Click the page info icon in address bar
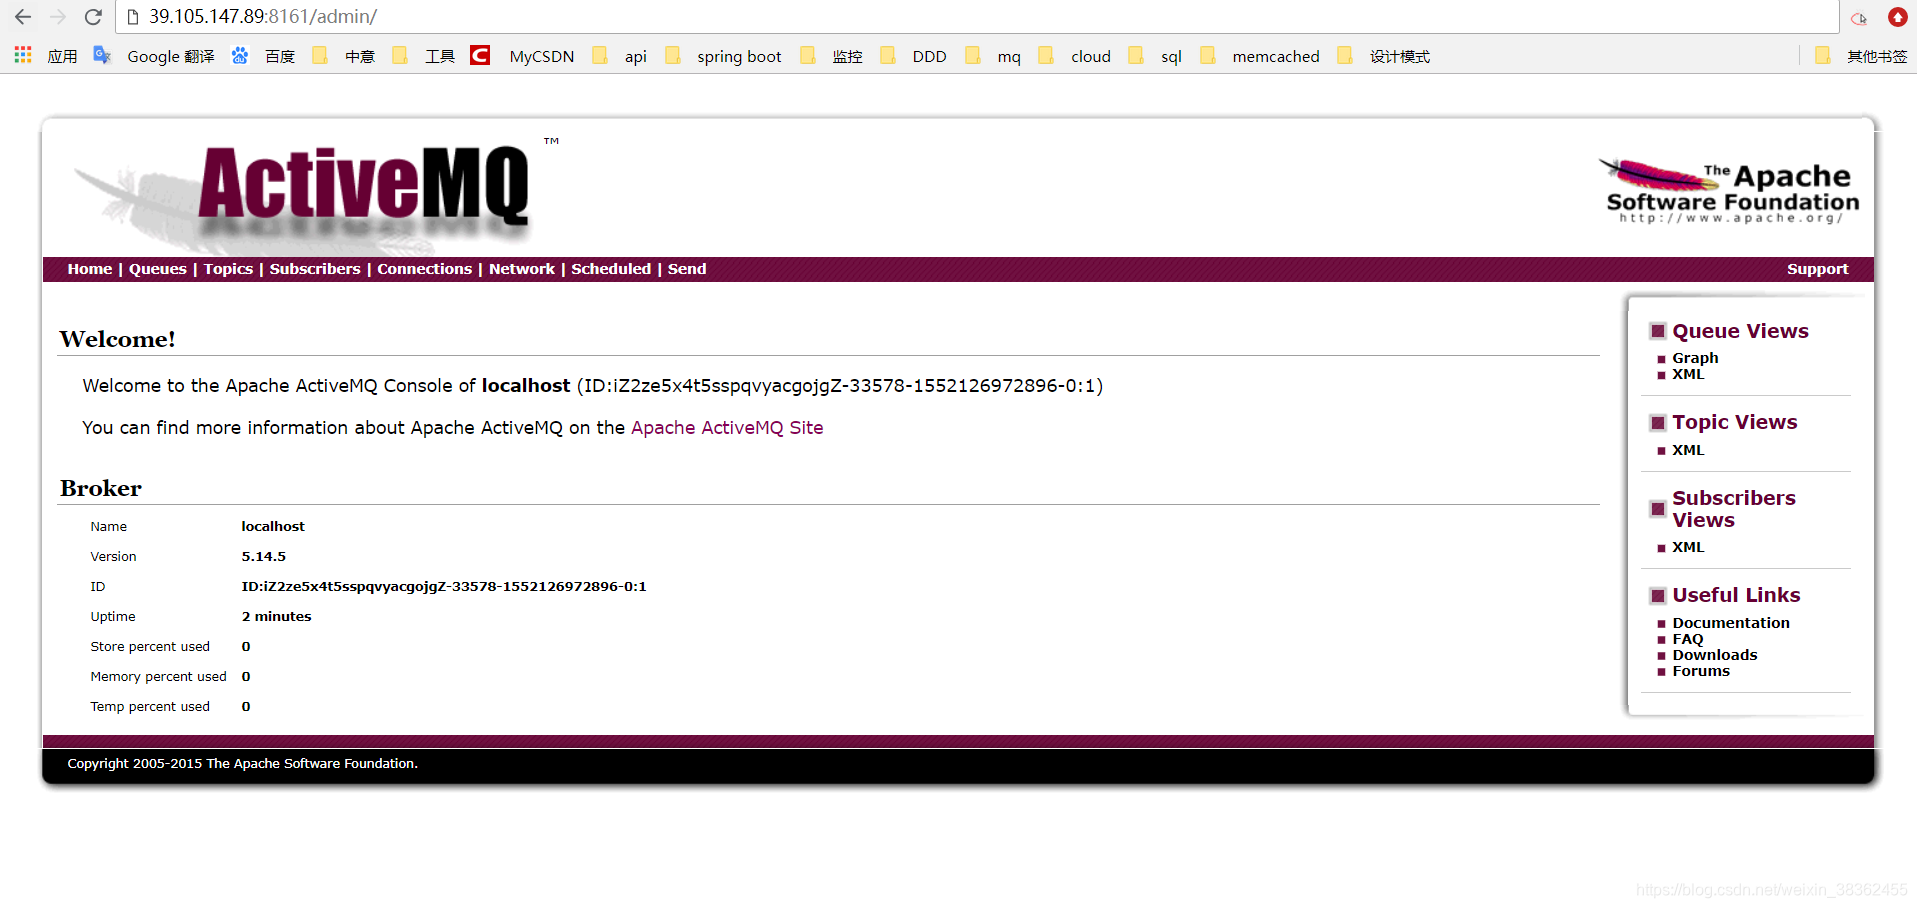1917x908 pixels. pyautogui.click(x=132, y=17)
